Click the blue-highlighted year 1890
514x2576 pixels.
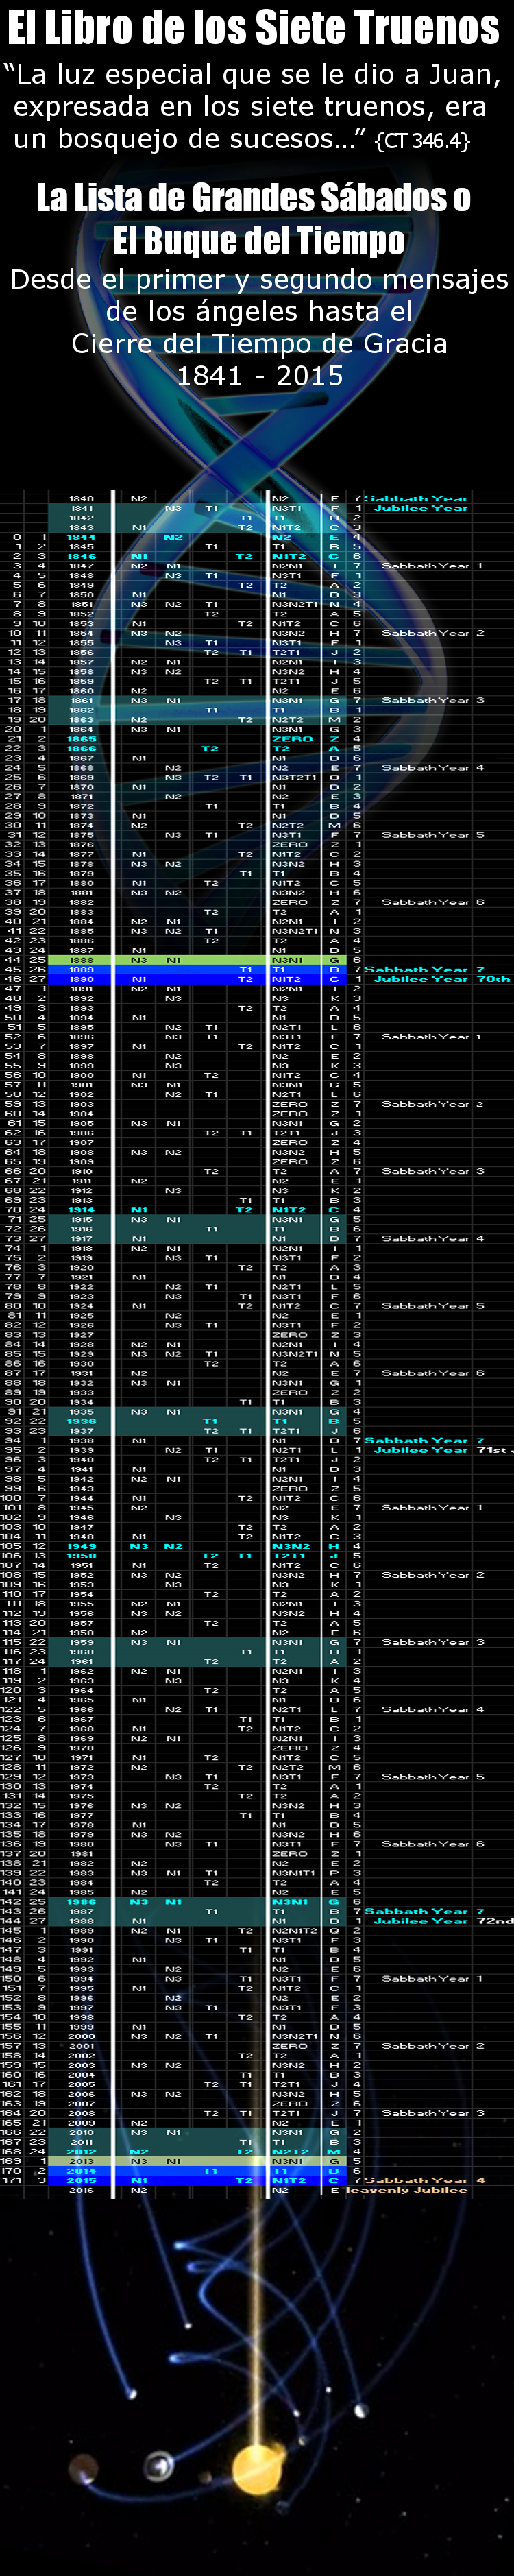tap(81, 979)
